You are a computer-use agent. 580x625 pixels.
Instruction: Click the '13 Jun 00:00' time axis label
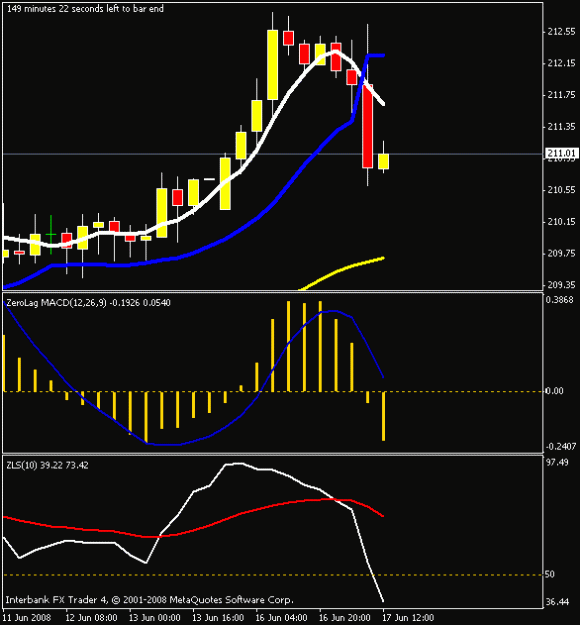click(155, 618)
